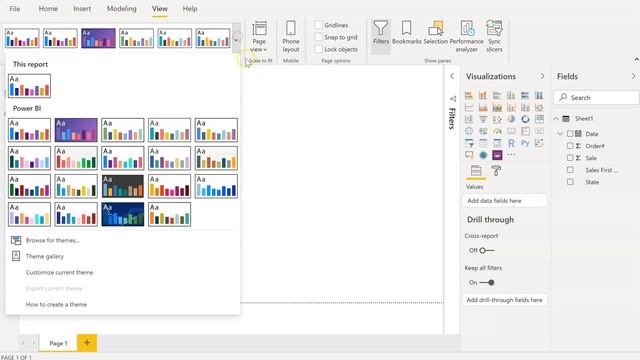Open the Theme gallery link
The image size is (640, 360).
pyautogui.click(x=44, y=256)
